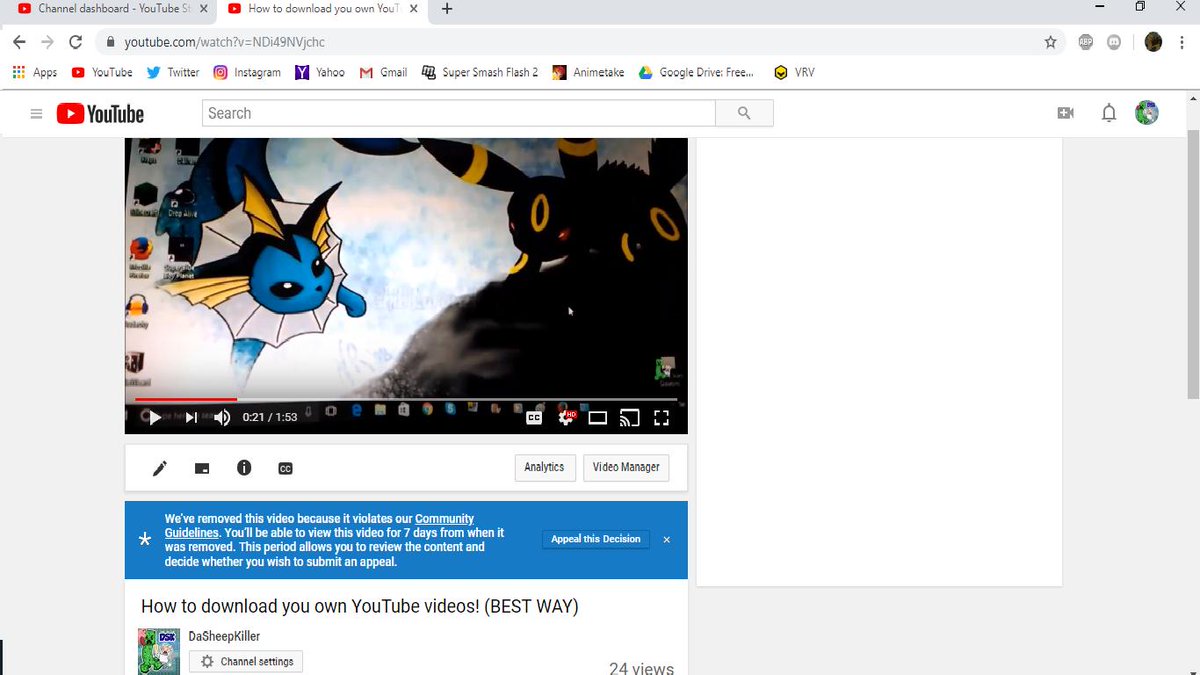
Task: Enter fullscreen mode
Action: click(661, 418)
